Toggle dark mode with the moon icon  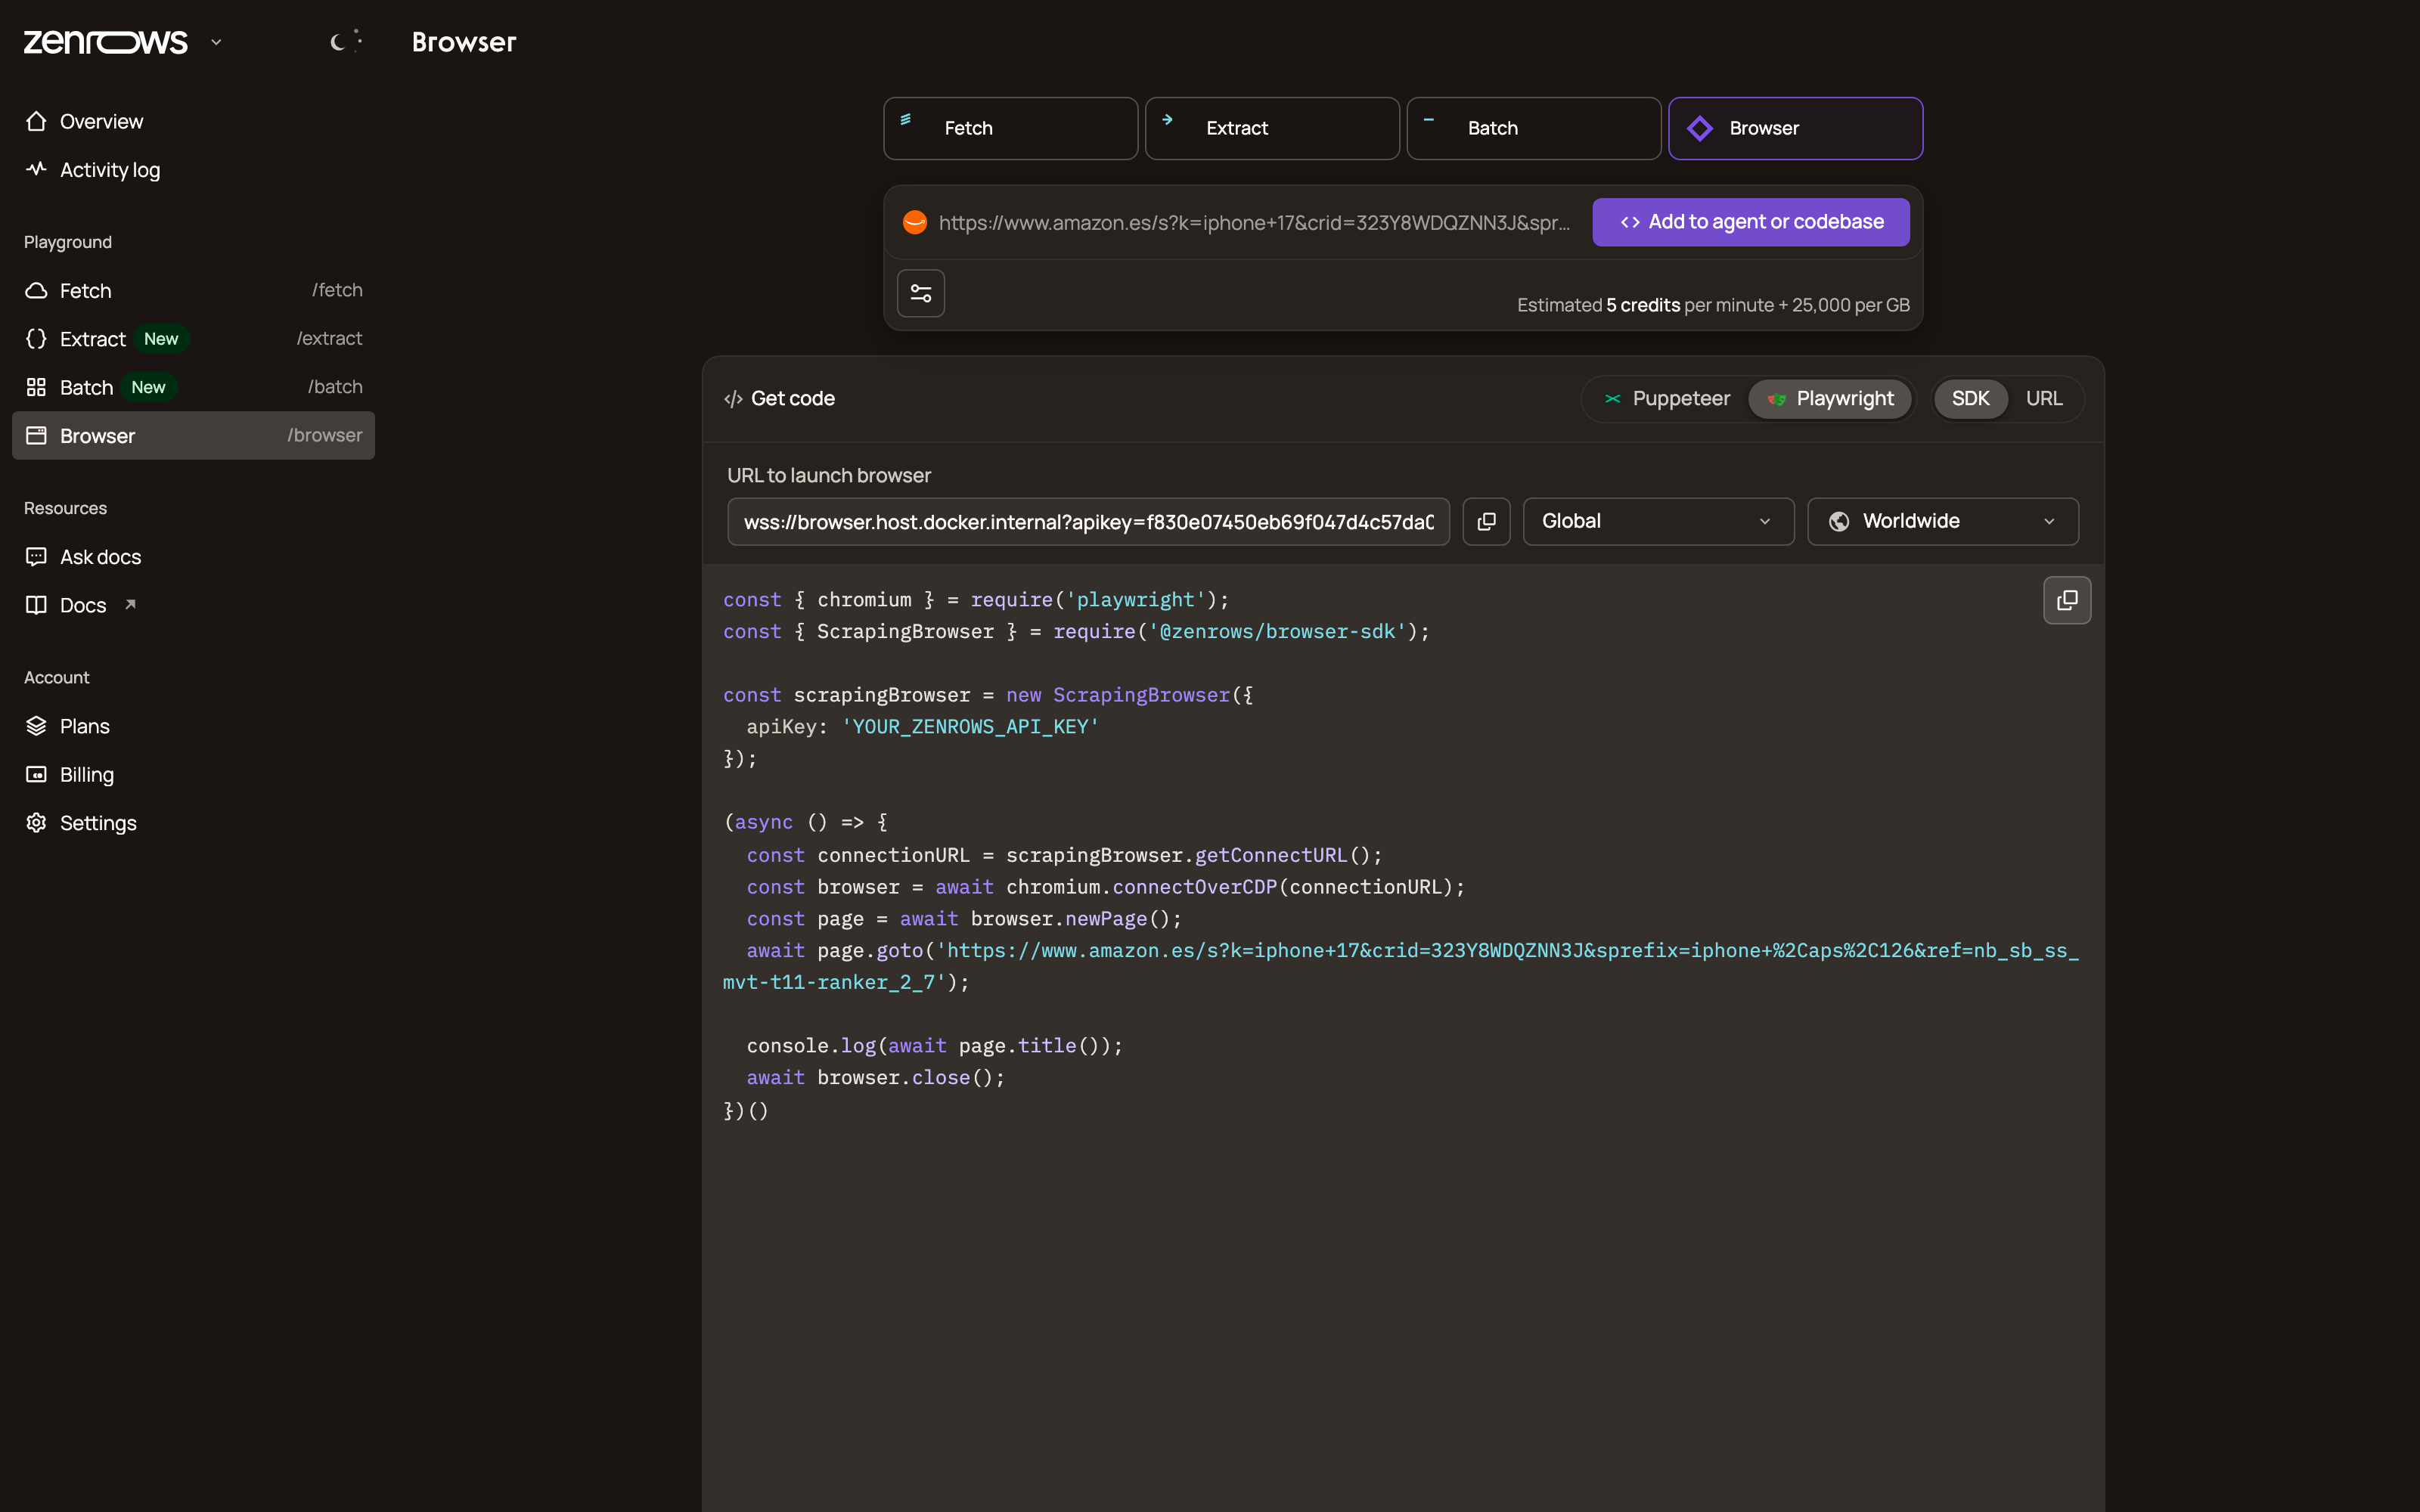coord(345,41)
